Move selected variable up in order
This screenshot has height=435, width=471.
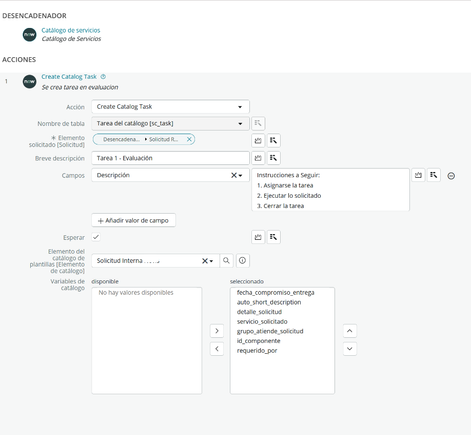coord(350,331)
